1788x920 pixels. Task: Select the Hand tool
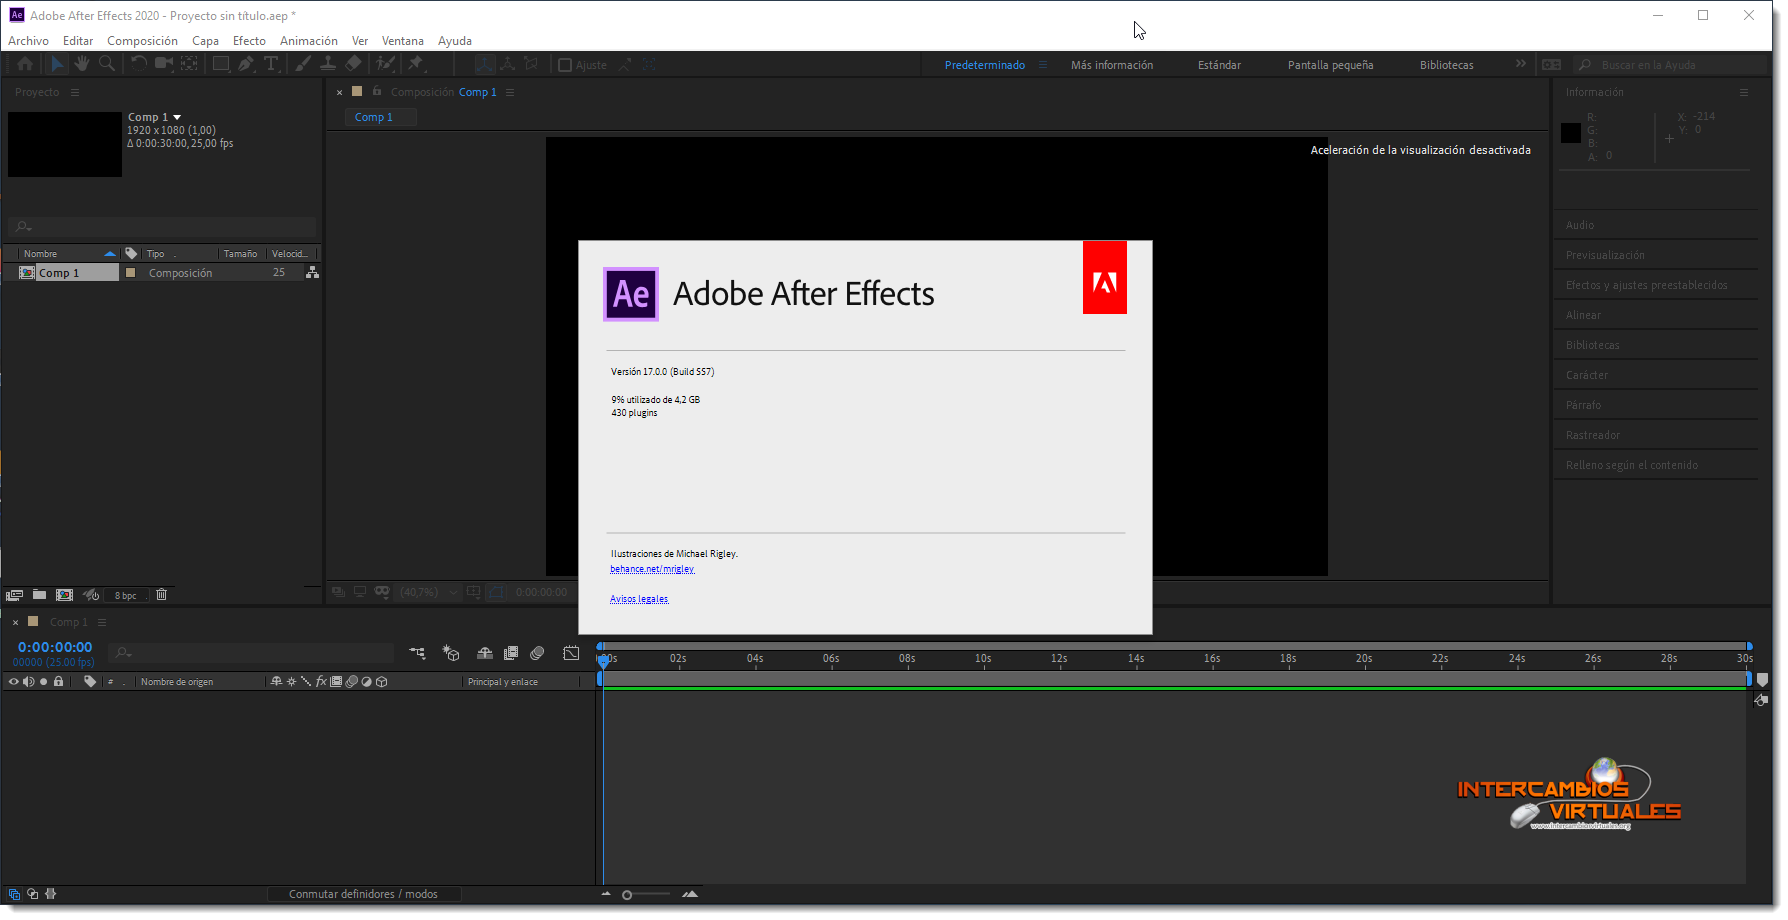82,64
